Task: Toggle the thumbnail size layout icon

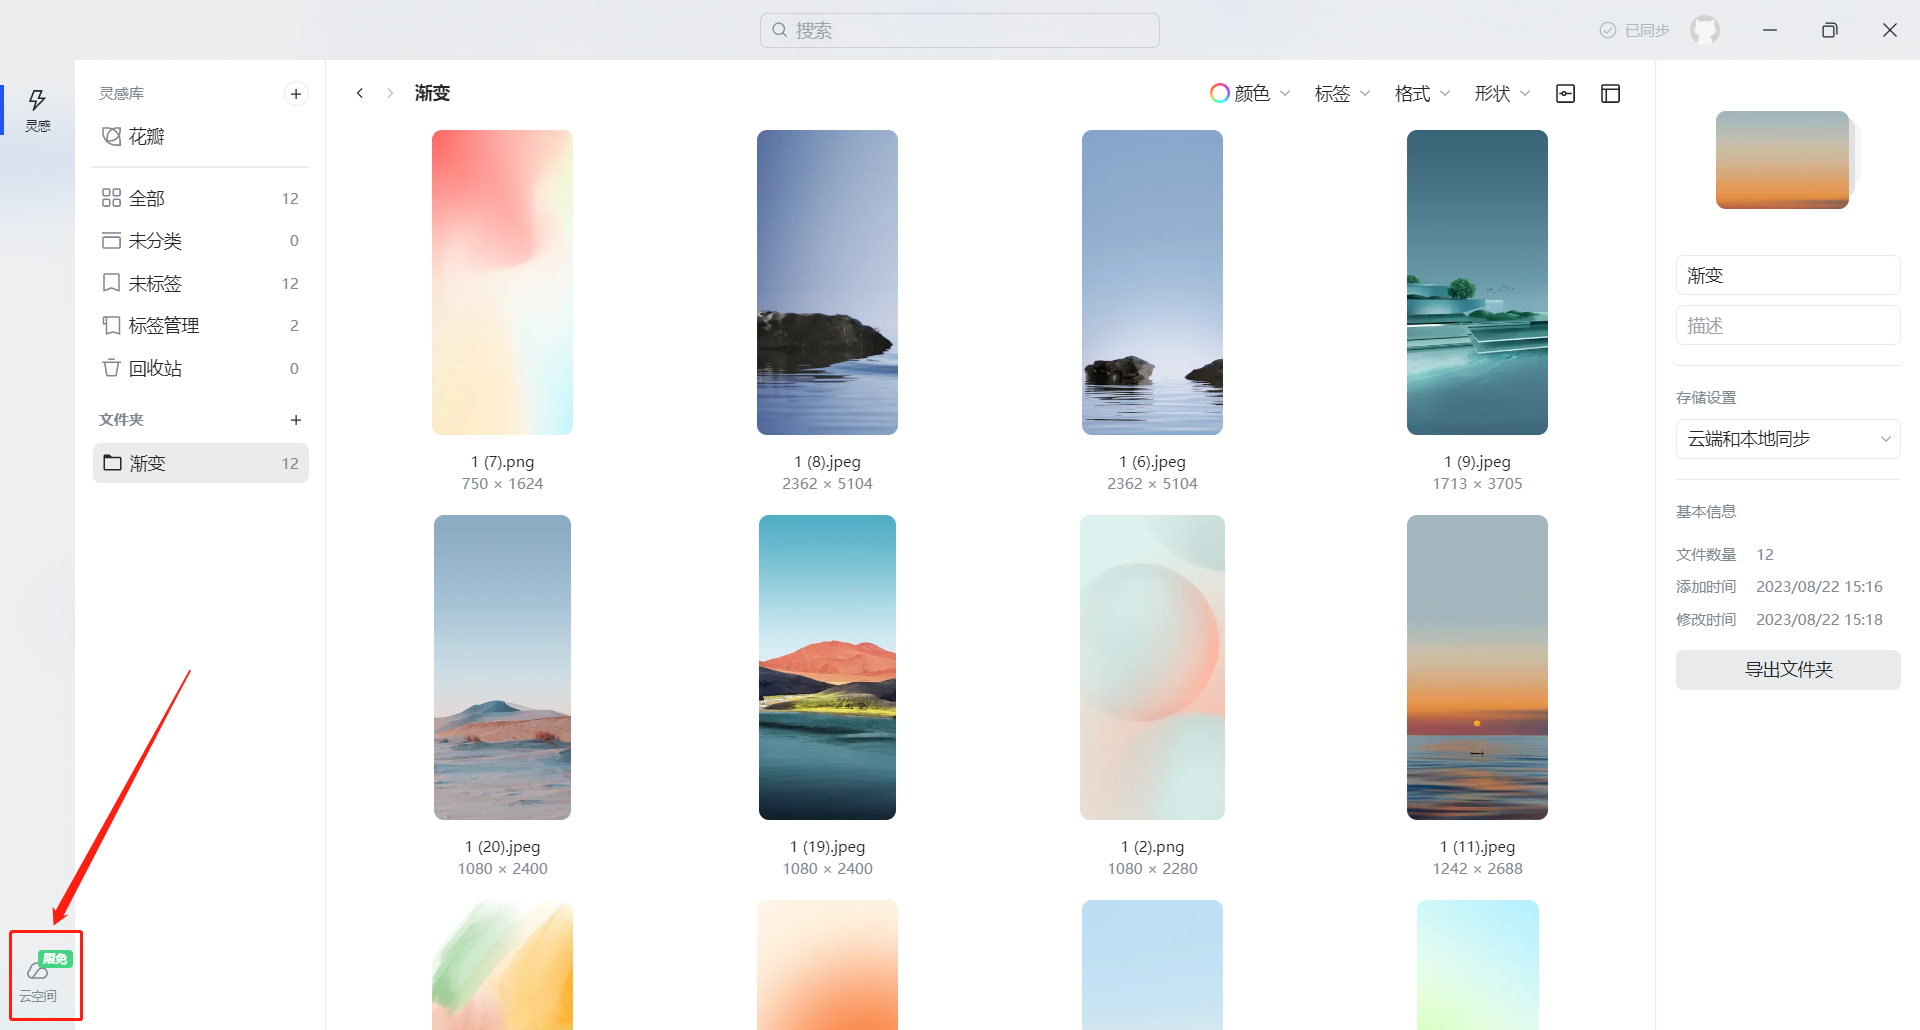Action: [1566, 93]
